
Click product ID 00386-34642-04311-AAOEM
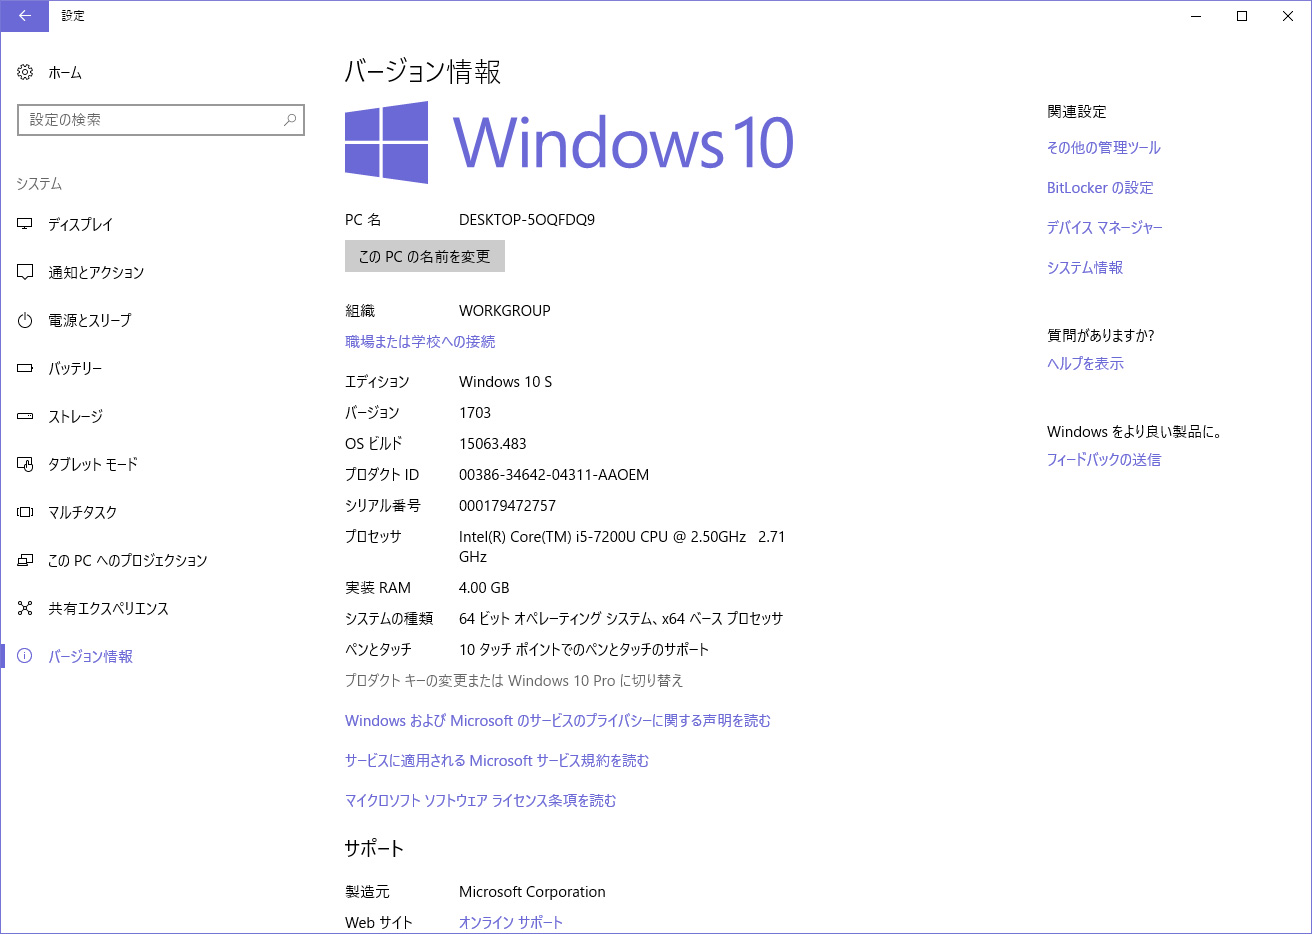(554, 474)
